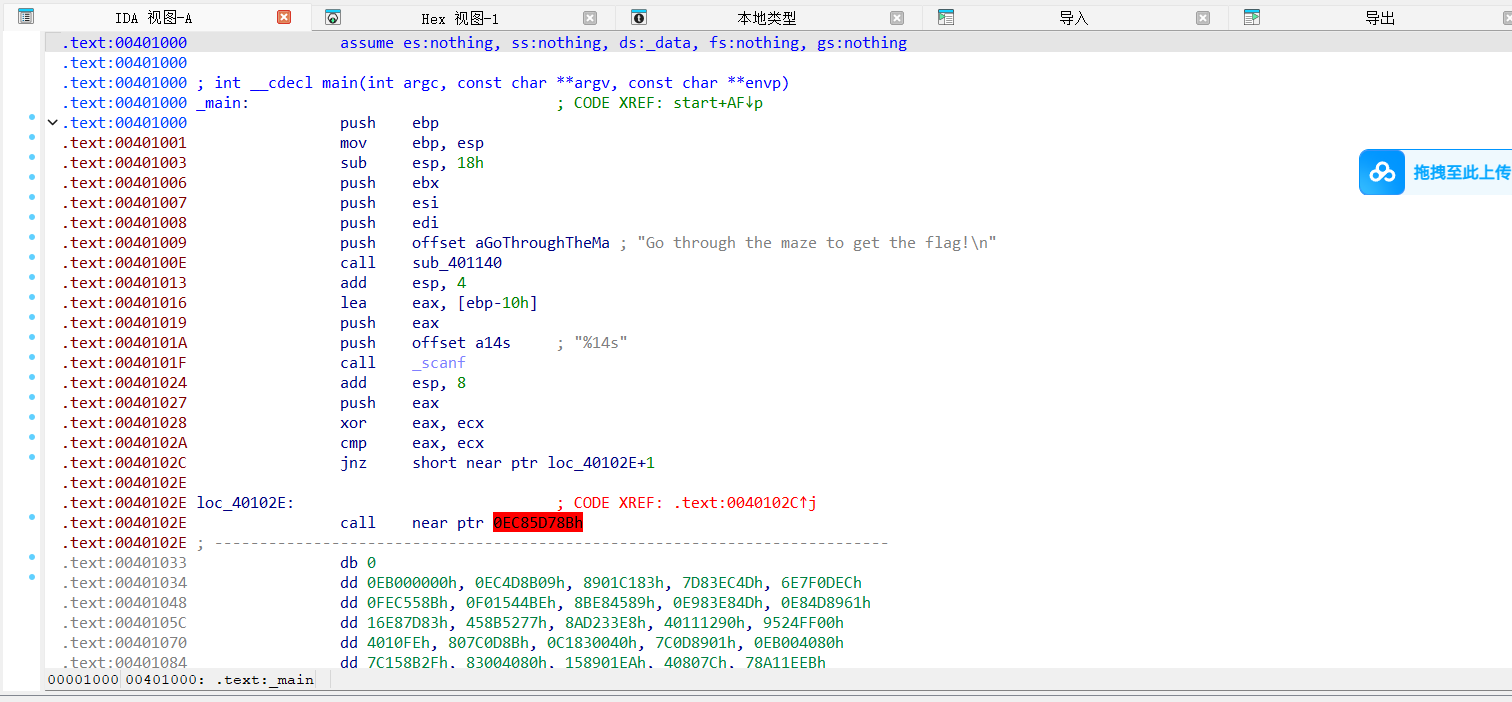Select the dd 0EB000000h data line
This screenshot has height=702, width=1512.
(601, 583)
